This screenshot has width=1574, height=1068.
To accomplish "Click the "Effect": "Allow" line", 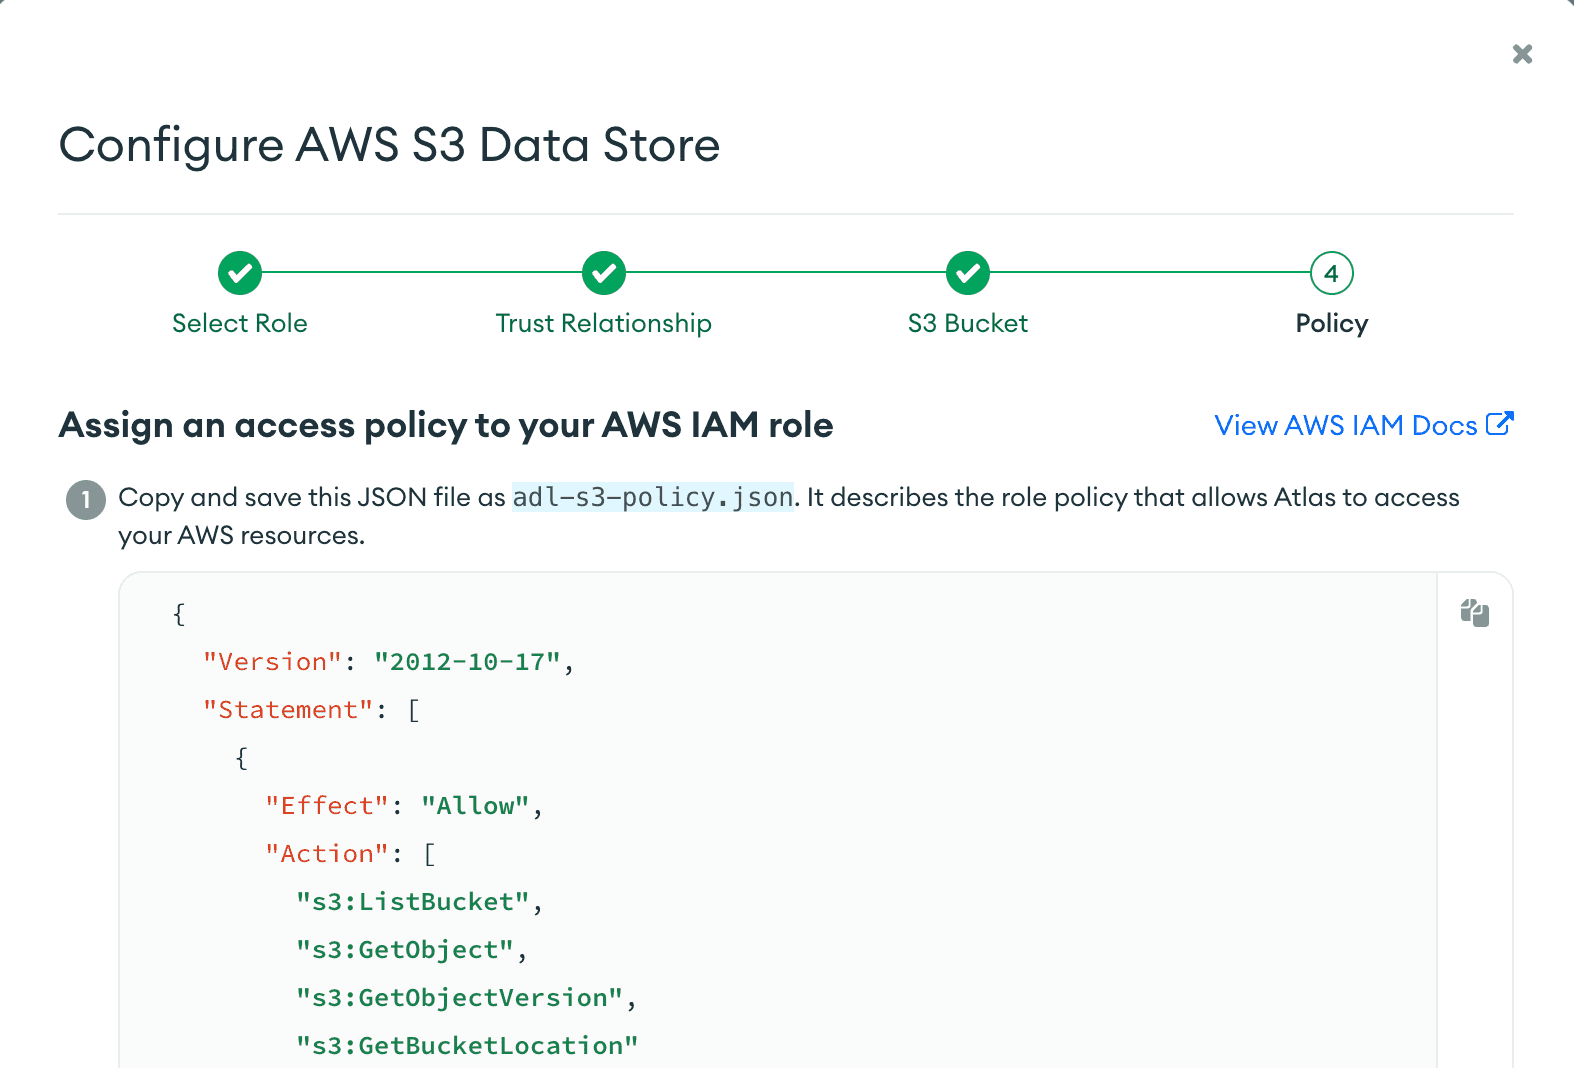I will click(404, 806).
